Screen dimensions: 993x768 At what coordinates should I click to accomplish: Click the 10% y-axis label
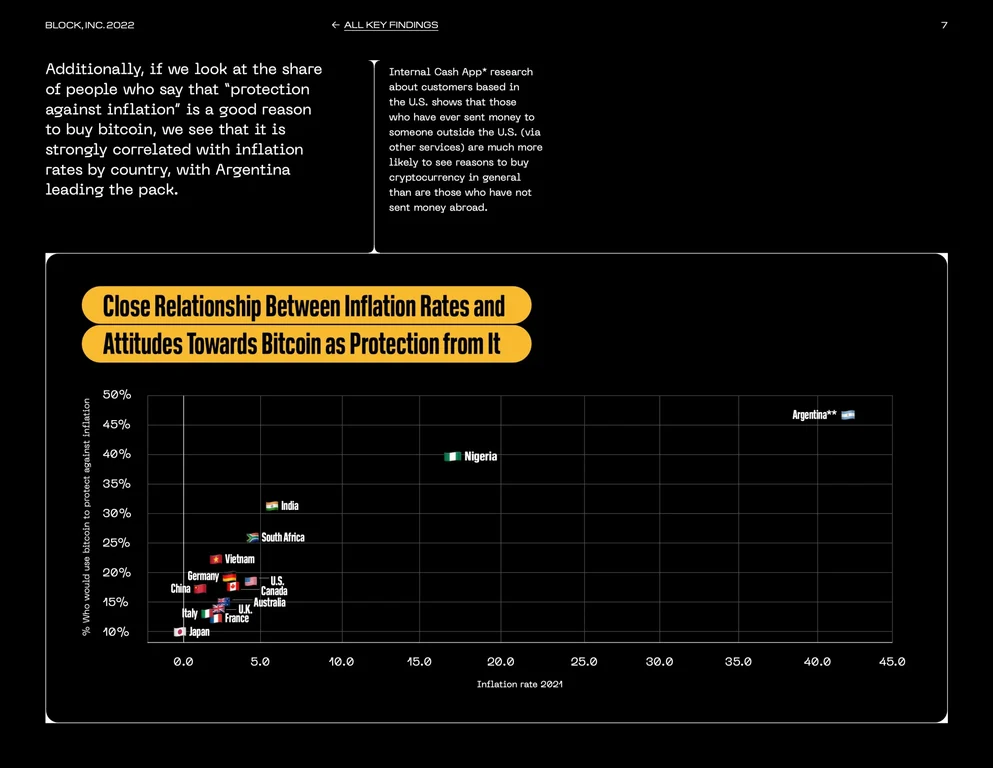(116, 632)
